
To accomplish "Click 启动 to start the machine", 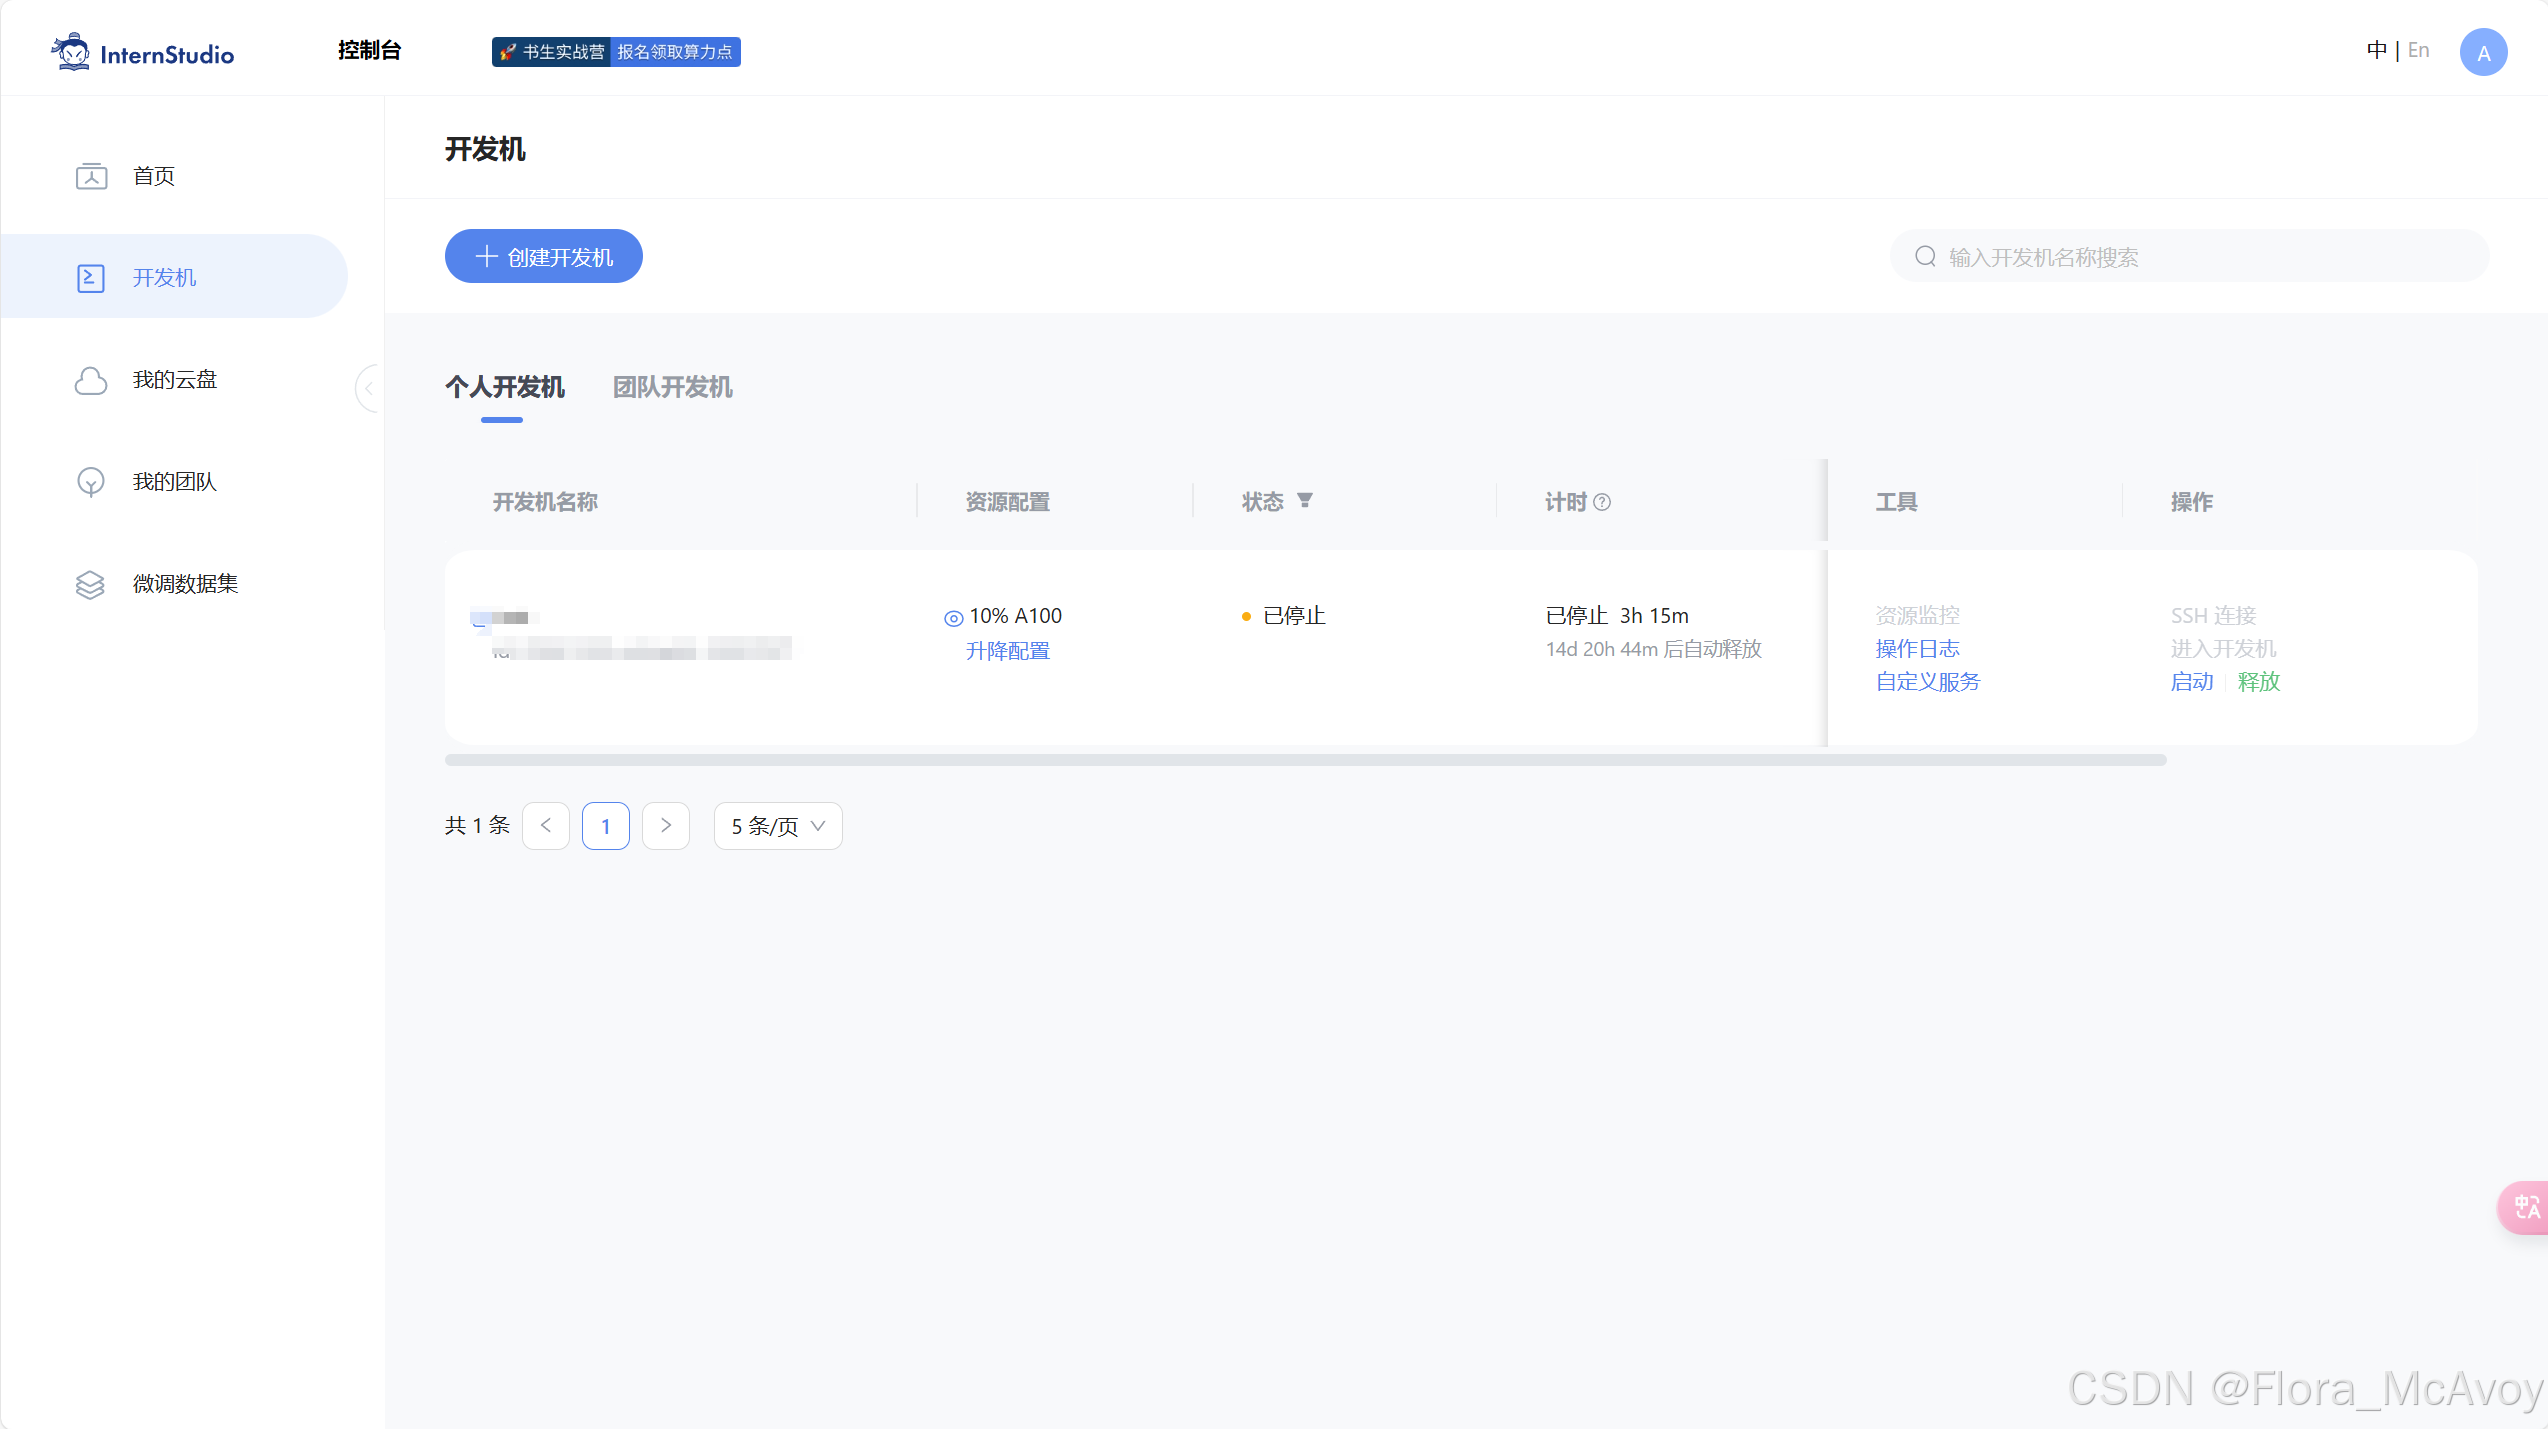I will [2191, 682].
